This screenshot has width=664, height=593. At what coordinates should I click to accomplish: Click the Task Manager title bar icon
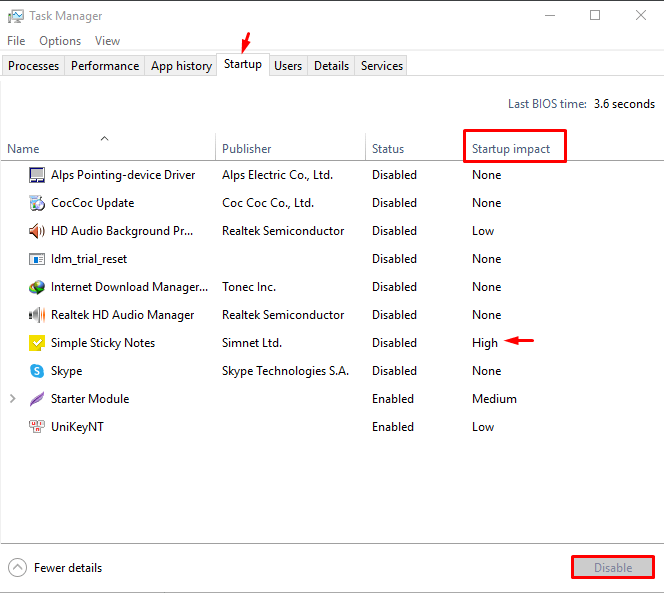pos(16,16)
